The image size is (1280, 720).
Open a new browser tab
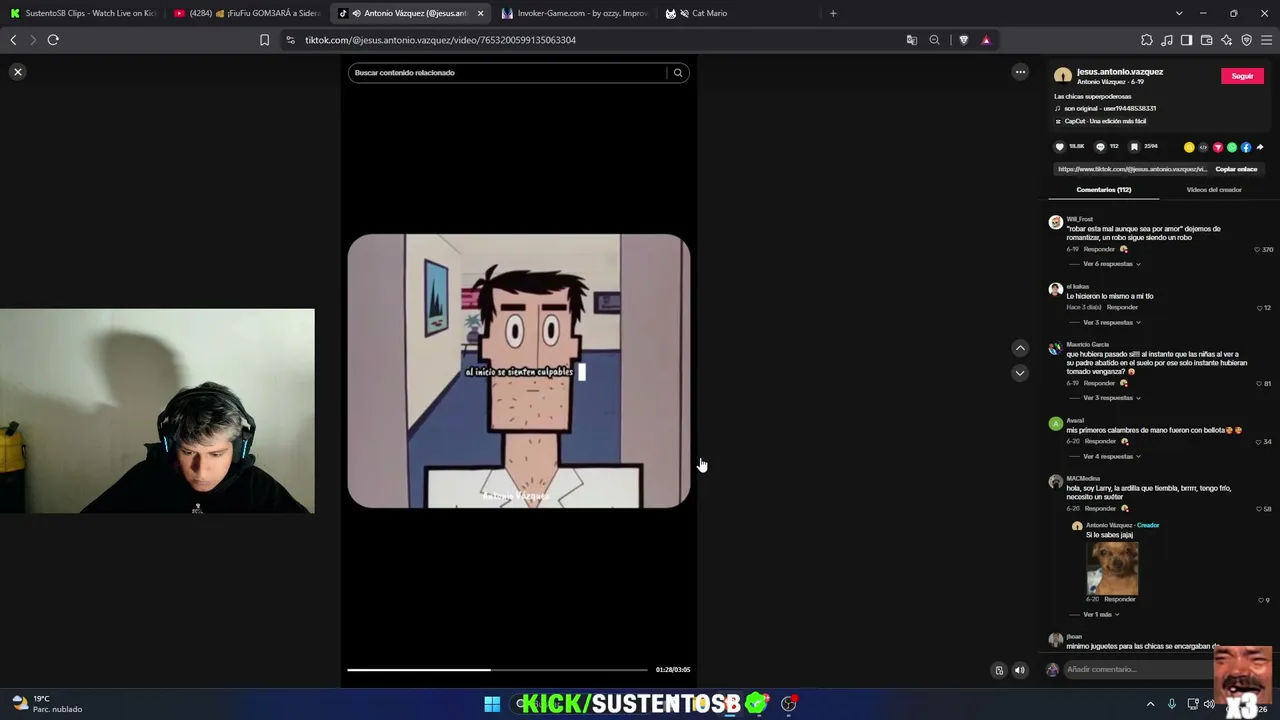coord(833,13)
